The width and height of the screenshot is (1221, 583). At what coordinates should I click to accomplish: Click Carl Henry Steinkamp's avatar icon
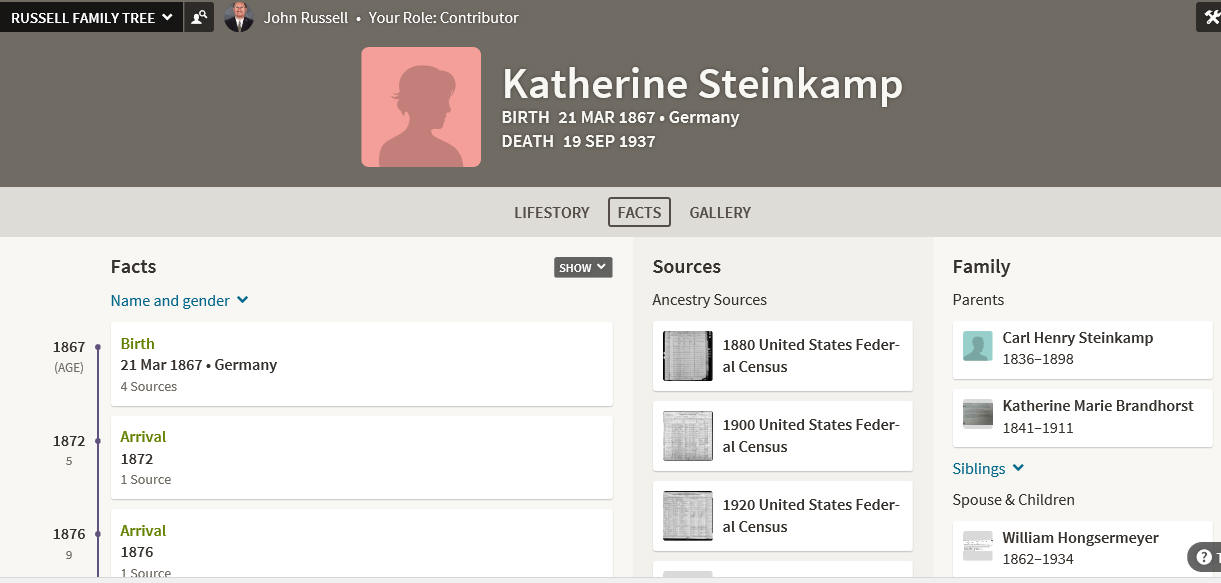click(977, 346)
